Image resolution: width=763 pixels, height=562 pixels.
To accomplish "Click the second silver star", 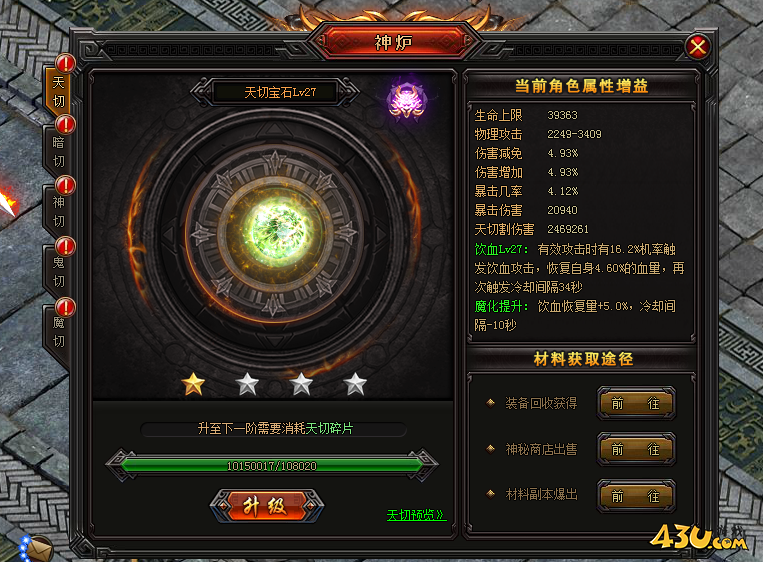I will point(247,384).
